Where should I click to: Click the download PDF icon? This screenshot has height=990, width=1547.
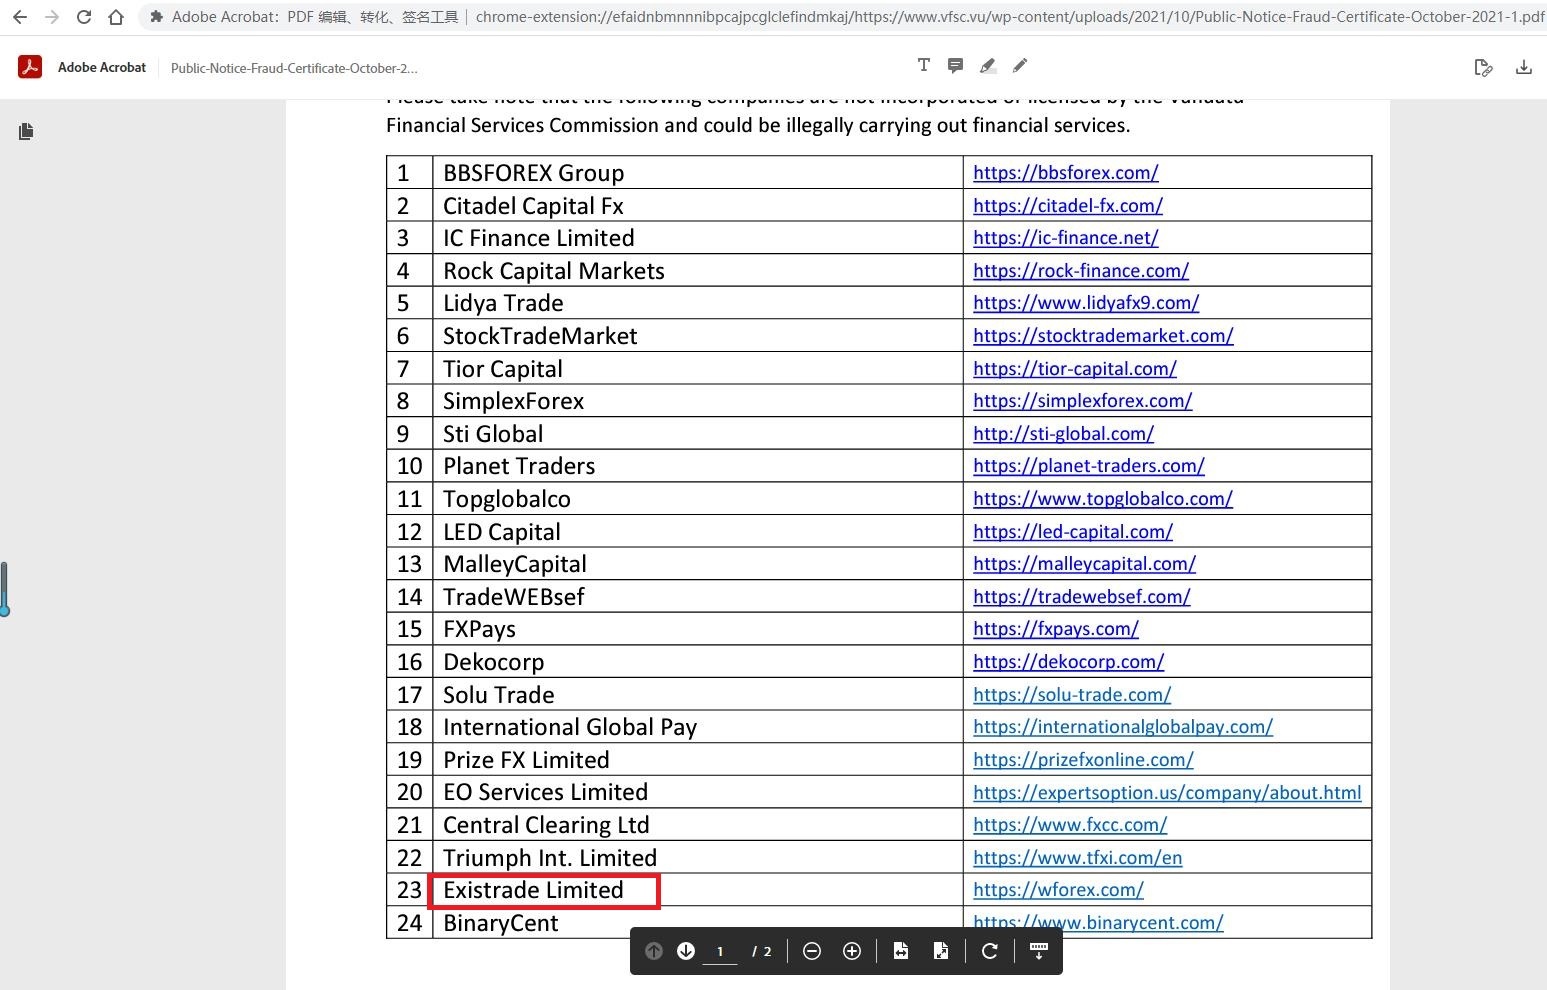(1523, 68)
